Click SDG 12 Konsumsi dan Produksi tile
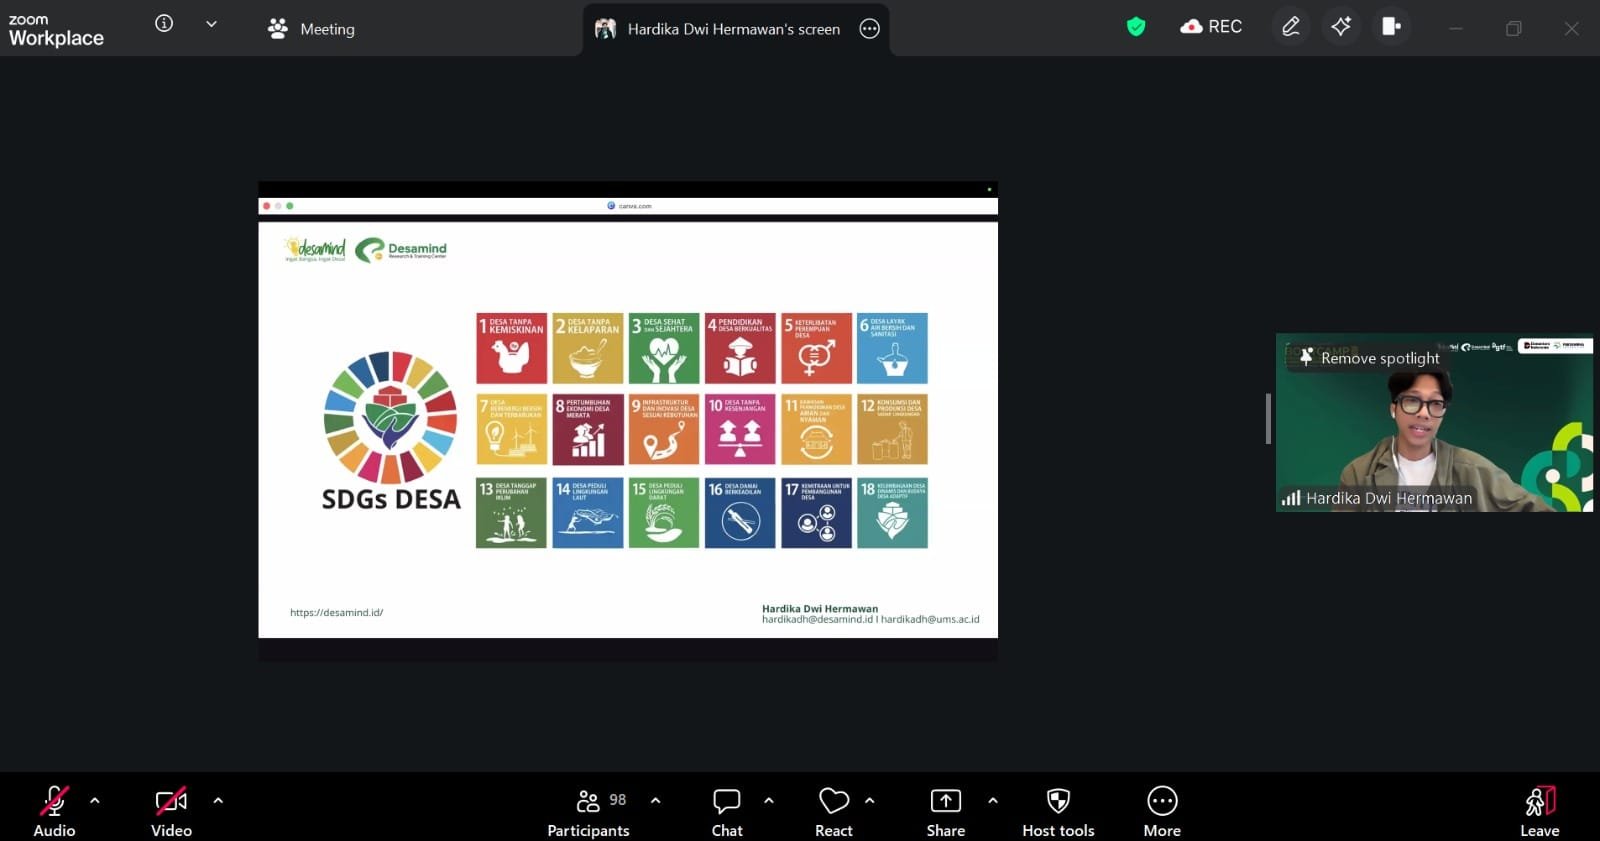This screenshot has height=841, width=1600. click(892, 430)
